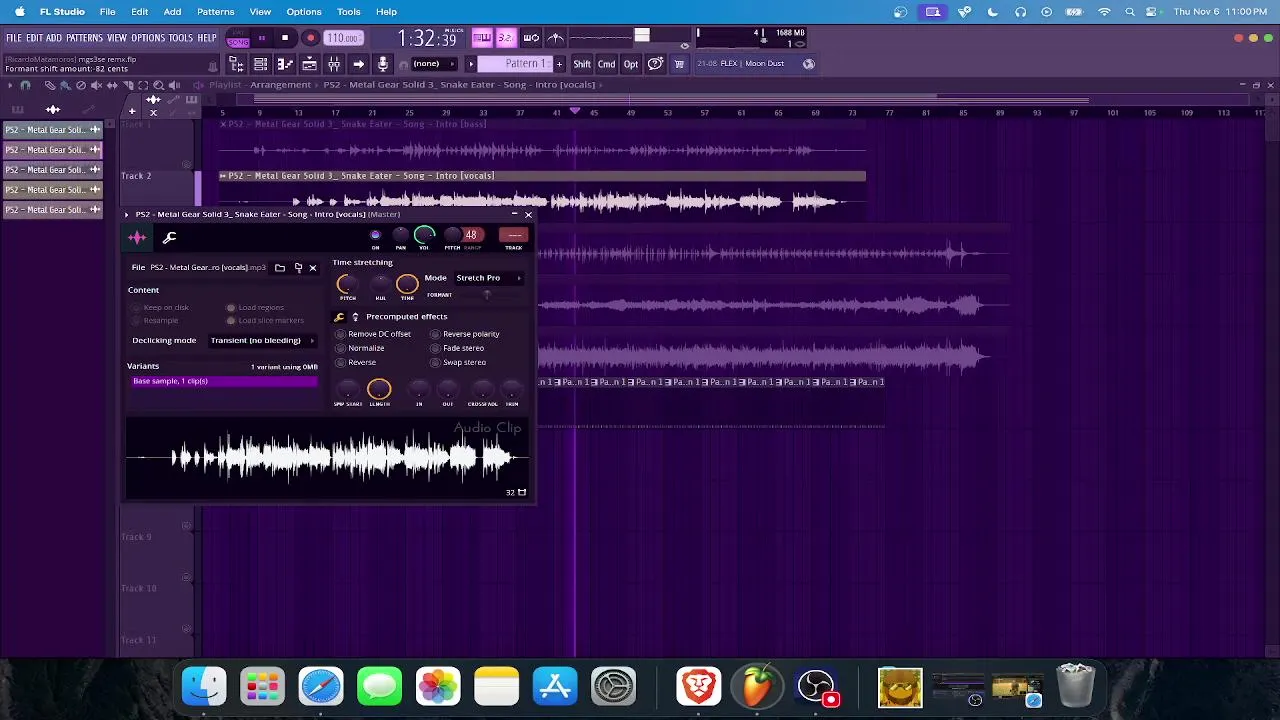Image resolution: width=1280 pixels, height=720 pixels.
Task: Open the OPTIONS menu
Action: pyautogui.click(x=148, y=38)
